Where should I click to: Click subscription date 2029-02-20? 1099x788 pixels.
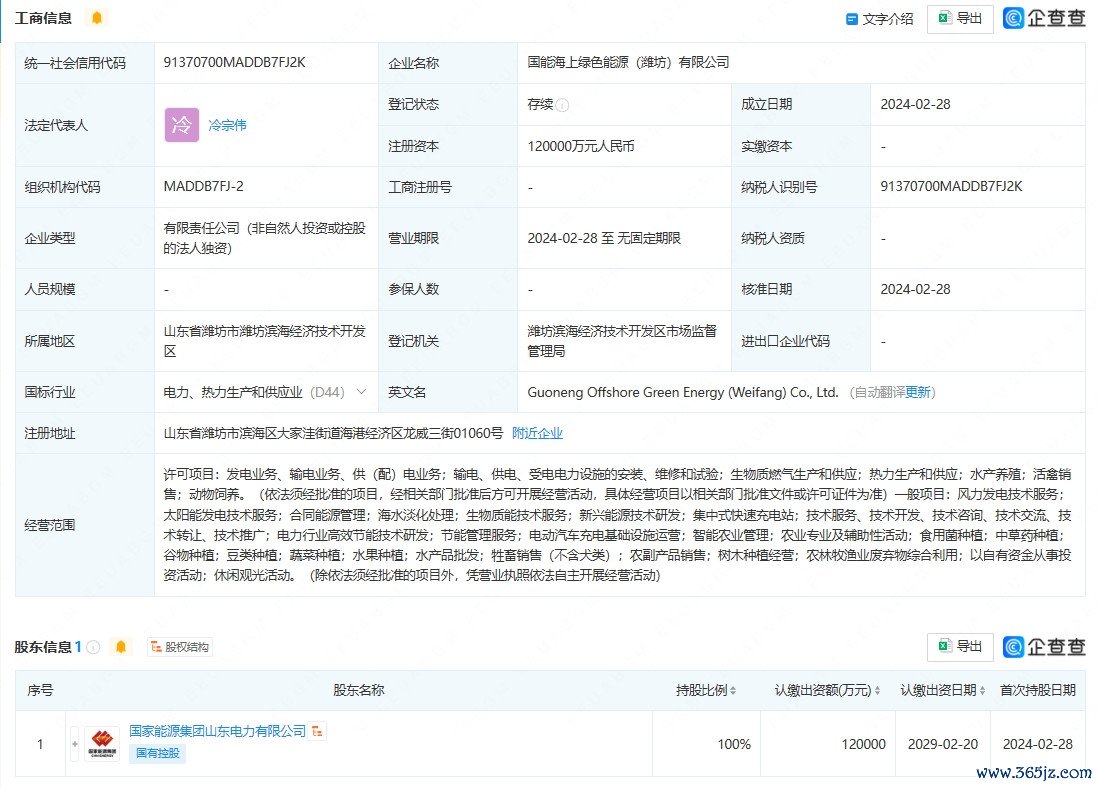tap(943, 744)
